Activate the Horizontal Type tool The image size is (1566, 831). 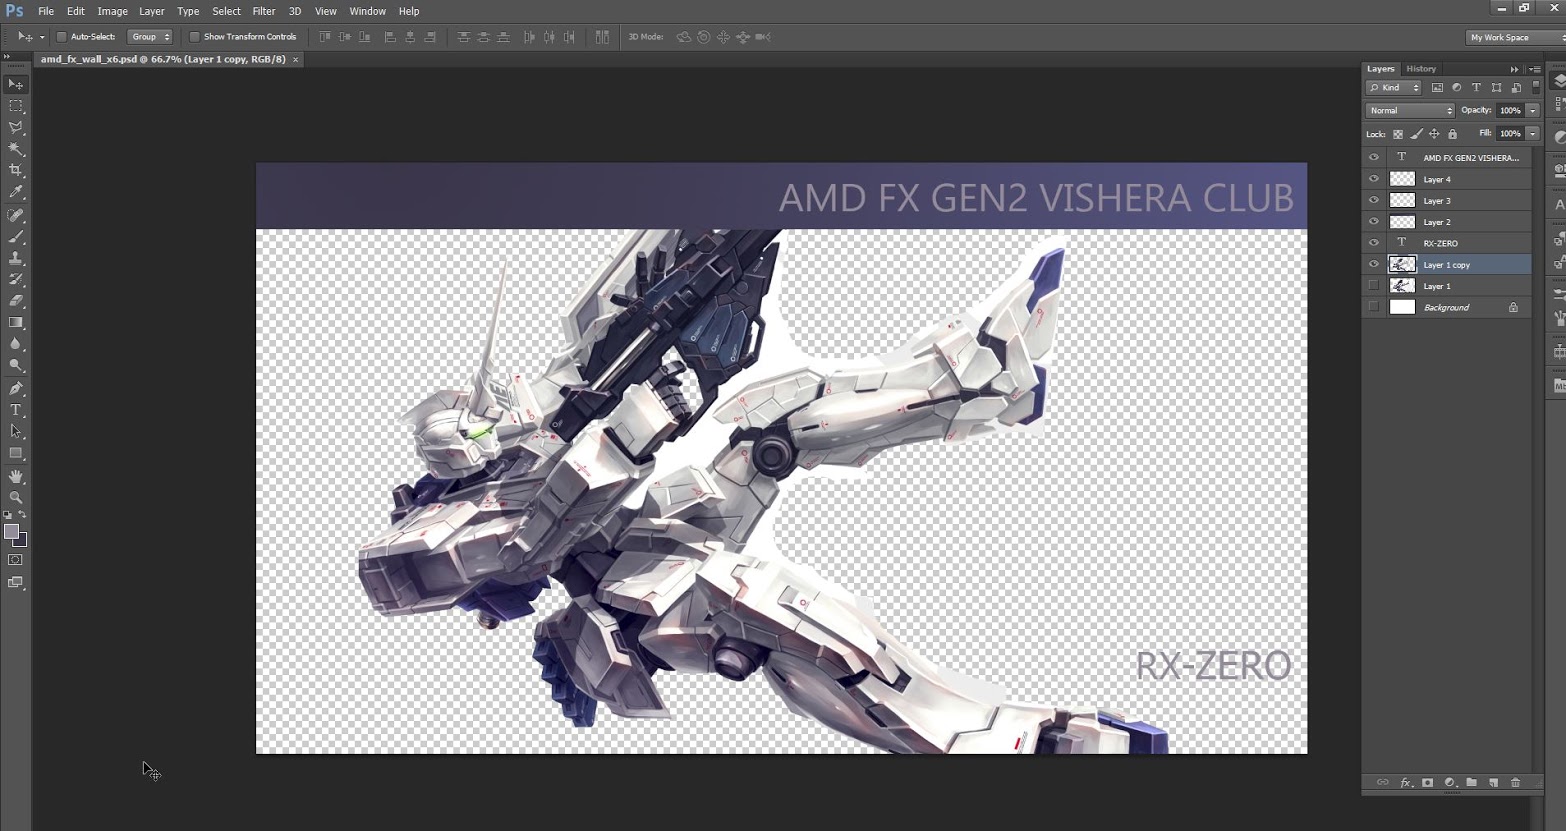click(x=16, y=410)
